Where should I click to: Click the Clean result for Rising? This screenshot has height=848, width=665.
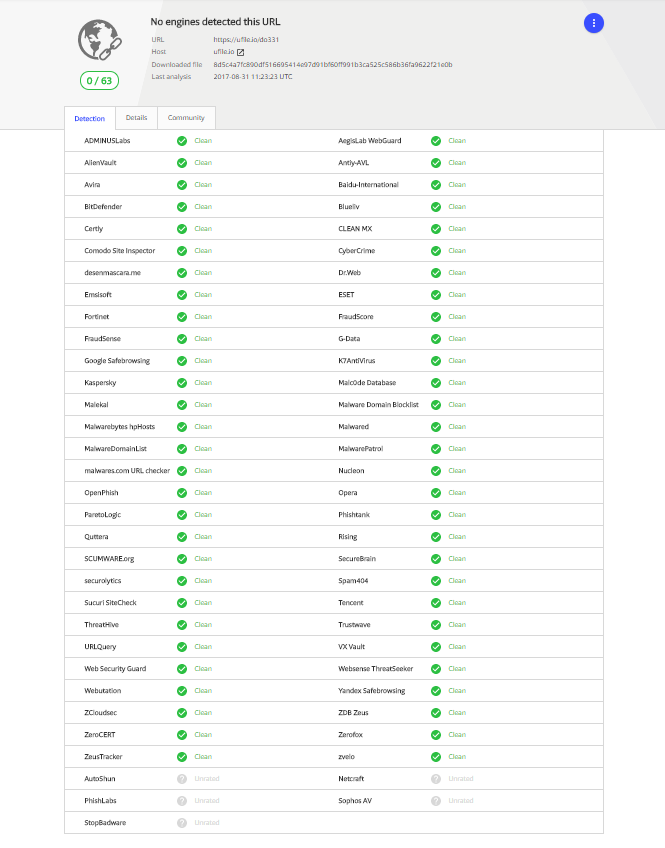pos(457,537)
